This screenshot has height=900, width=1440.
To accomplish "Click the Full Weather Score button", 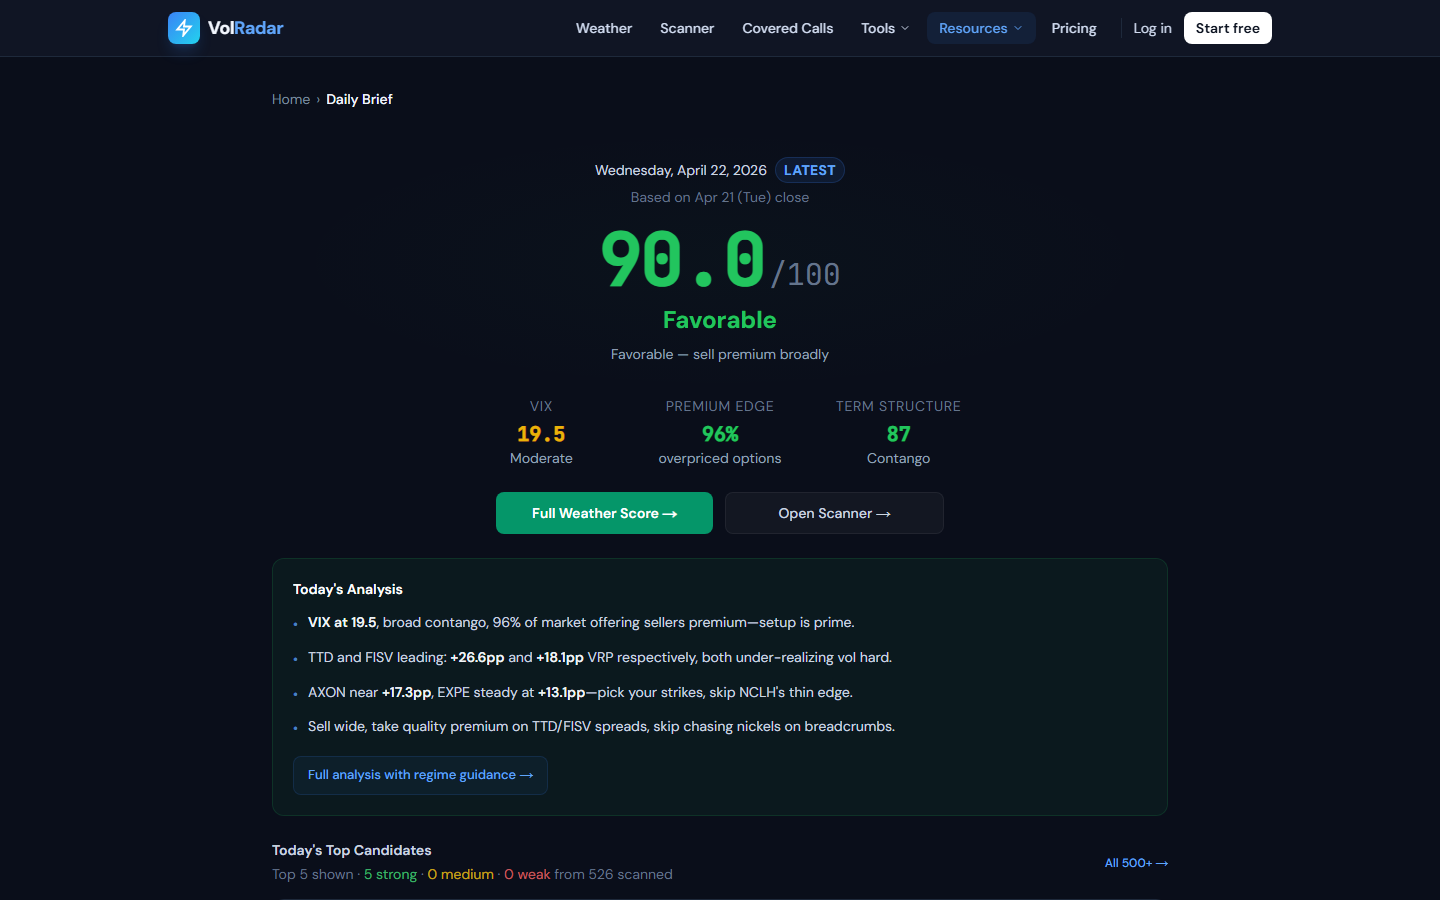I will point(604,513).
